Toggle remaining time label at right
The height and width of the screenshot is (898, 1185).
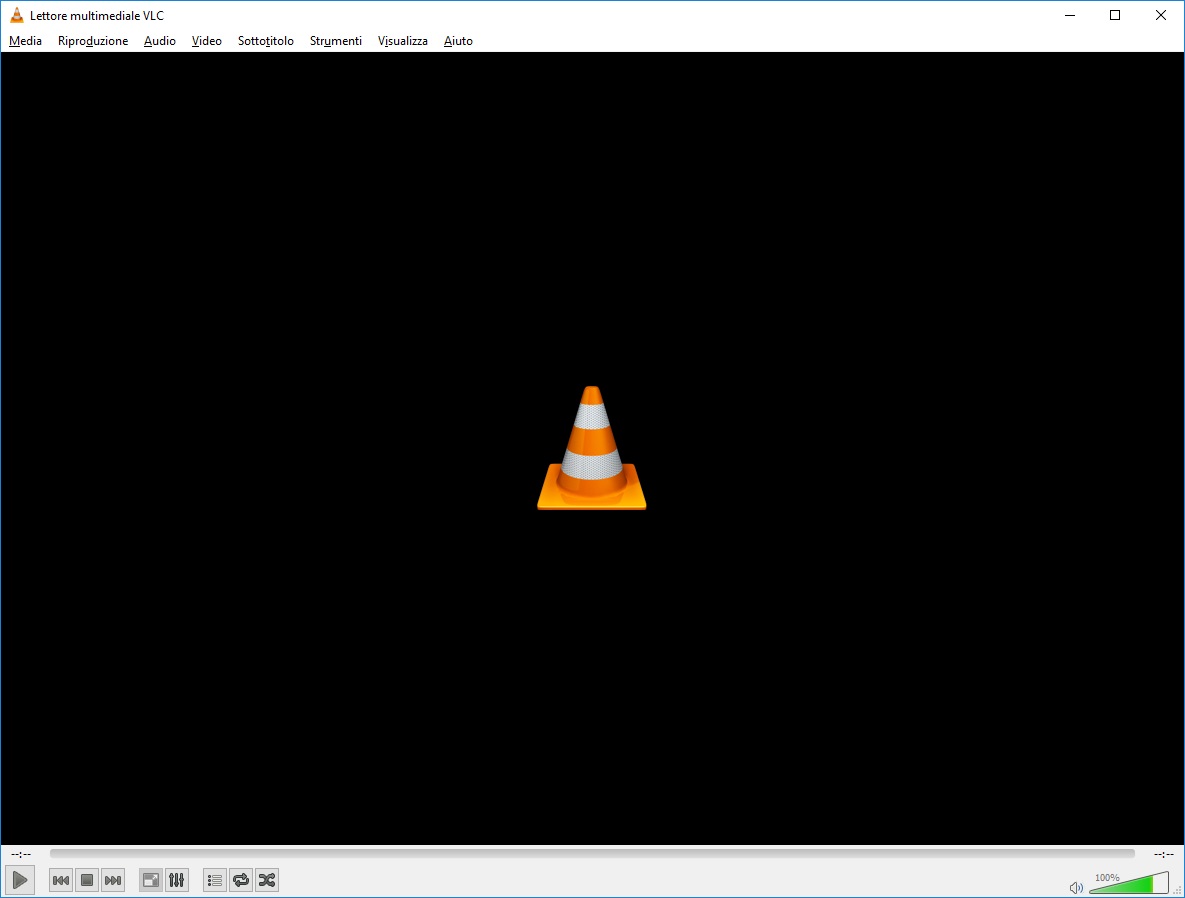pyautogui.click(x=1163, y=854)
